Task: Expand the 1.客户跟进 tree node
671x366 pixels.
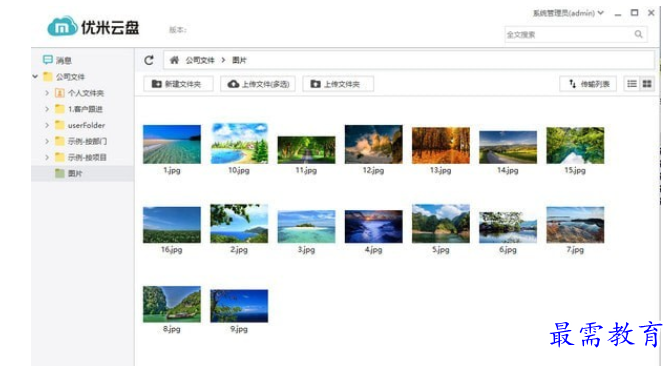Action: [47, 109]
